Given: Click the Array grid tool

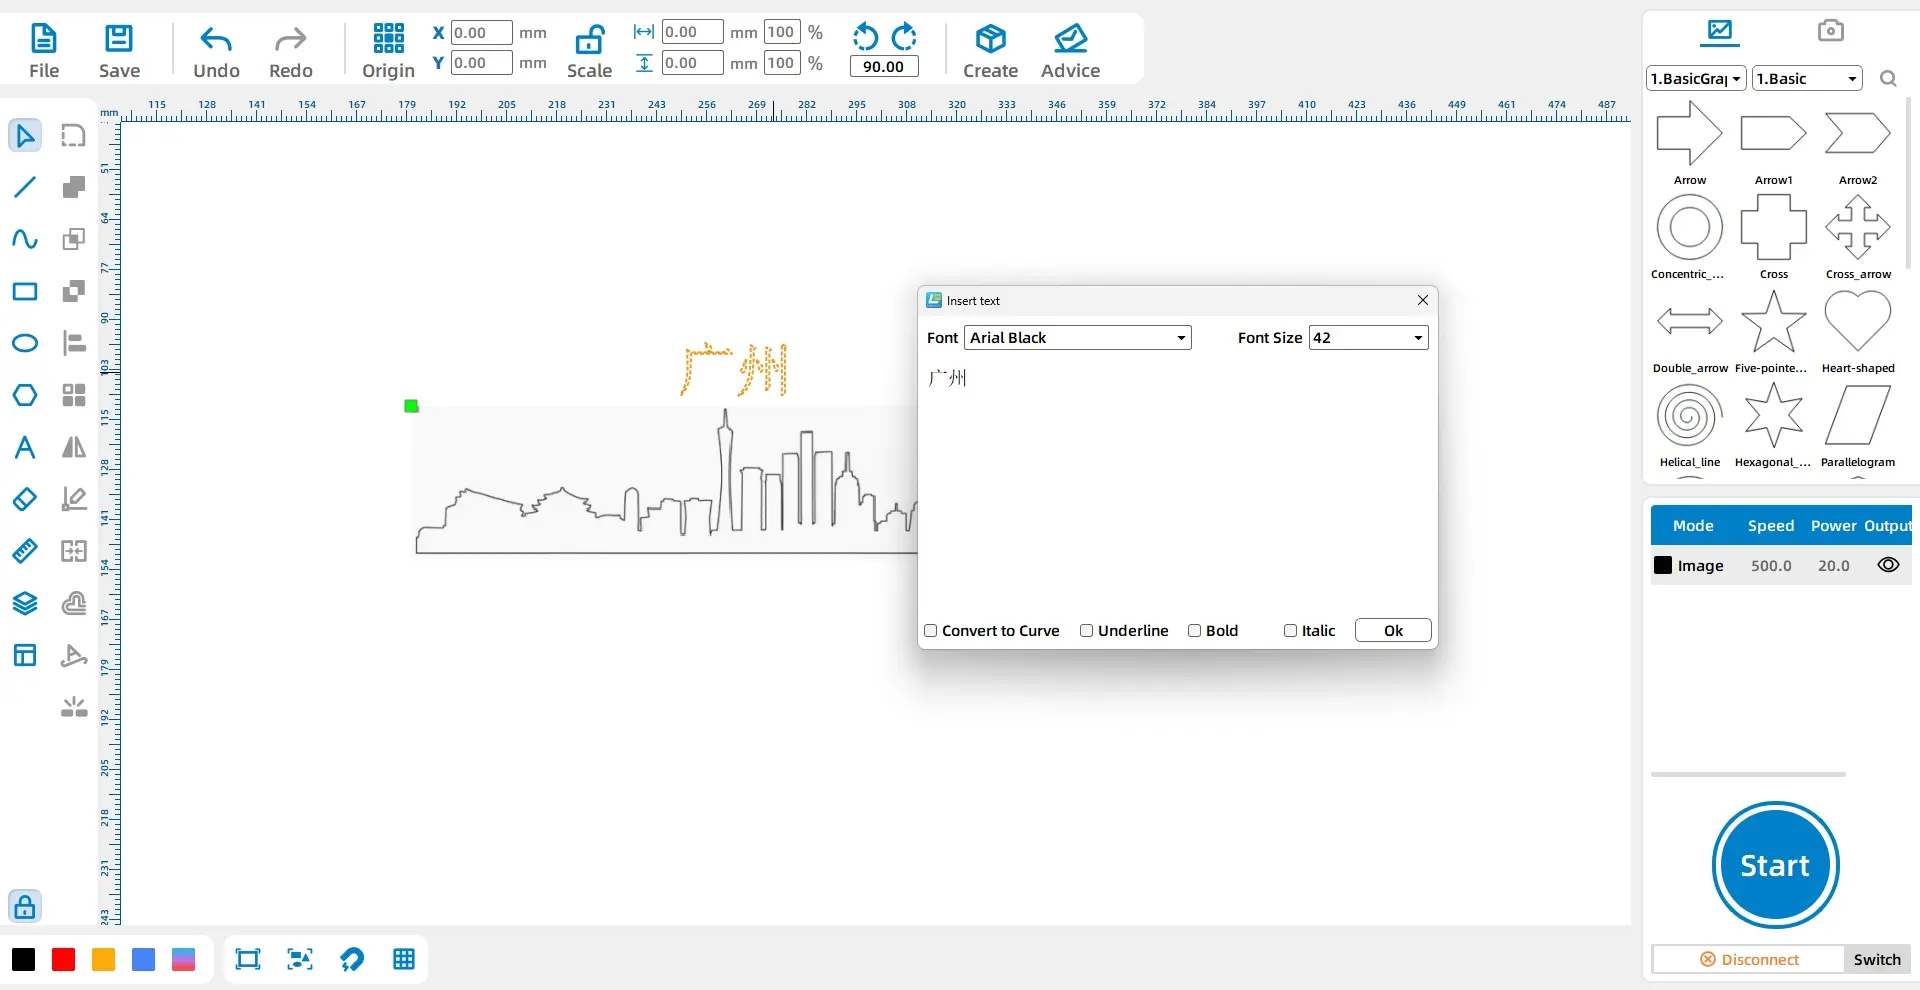Looking at the screenshot, I should coord(74,395).
